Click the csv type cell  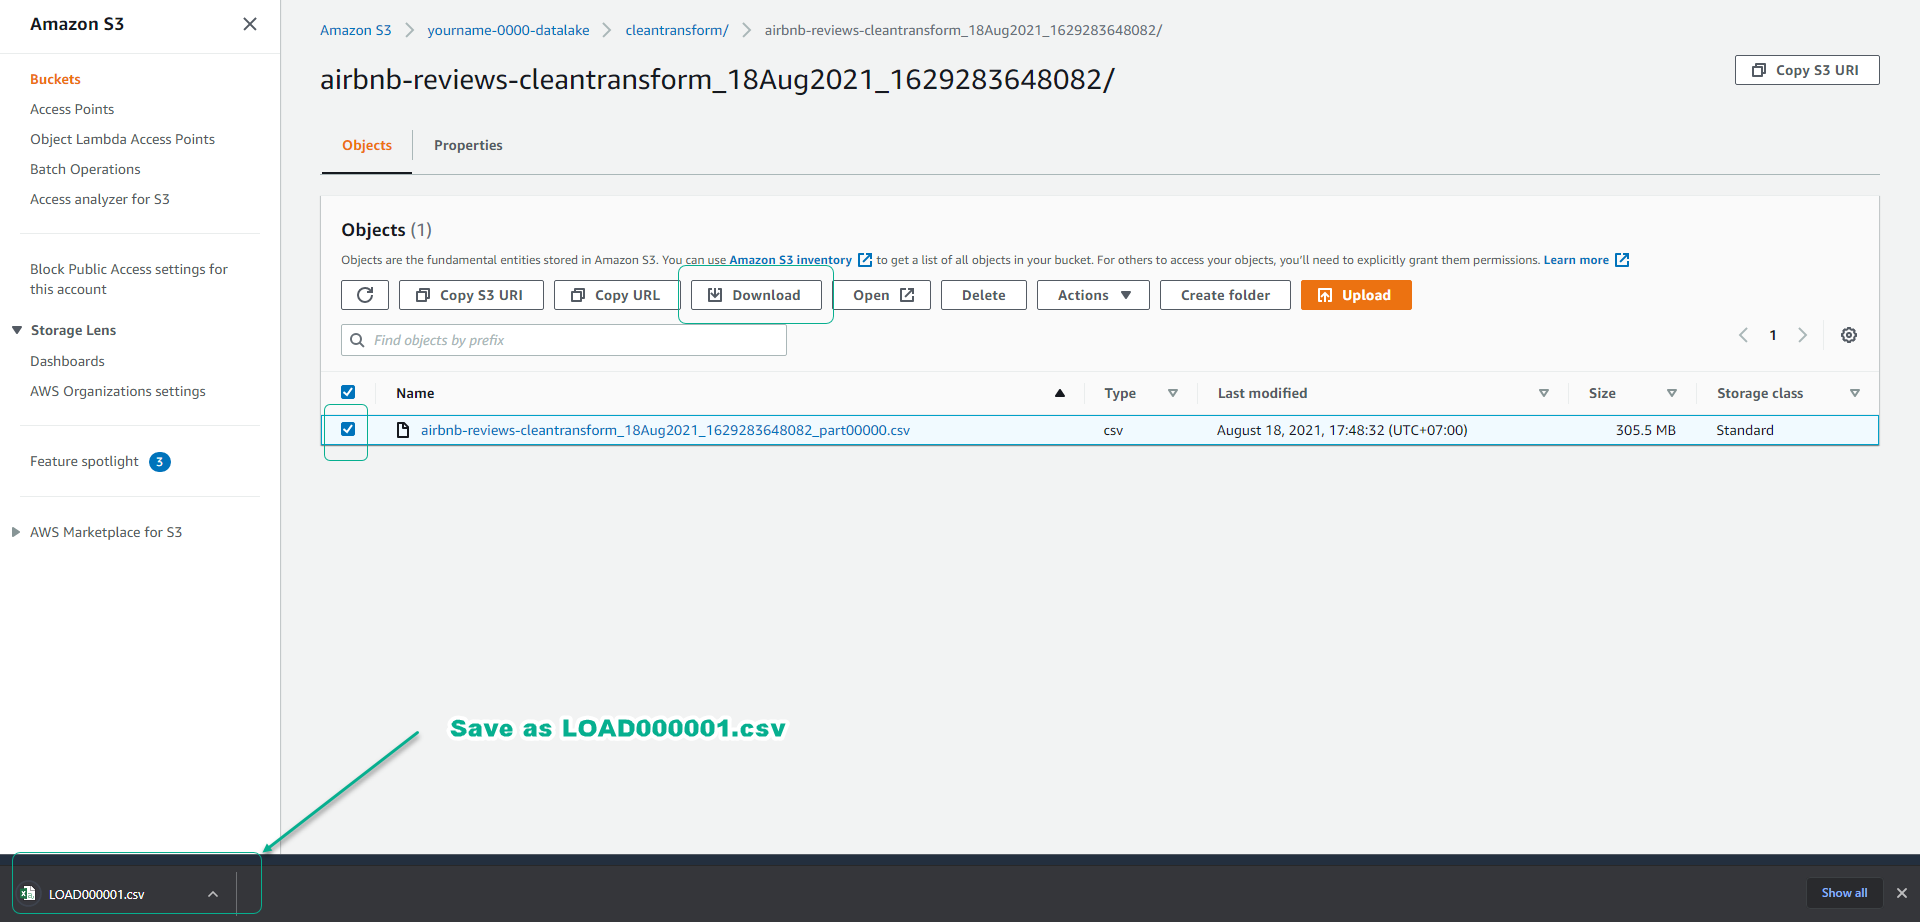coord(1113,430)
